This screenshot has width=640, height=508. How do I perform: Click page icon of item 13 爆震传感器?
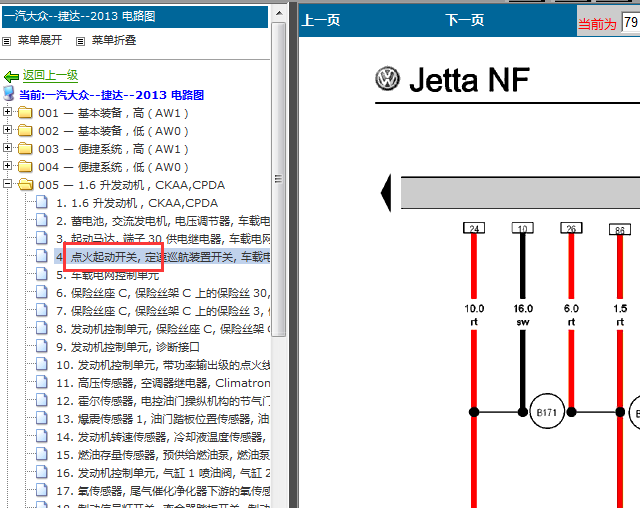point(41,418)
